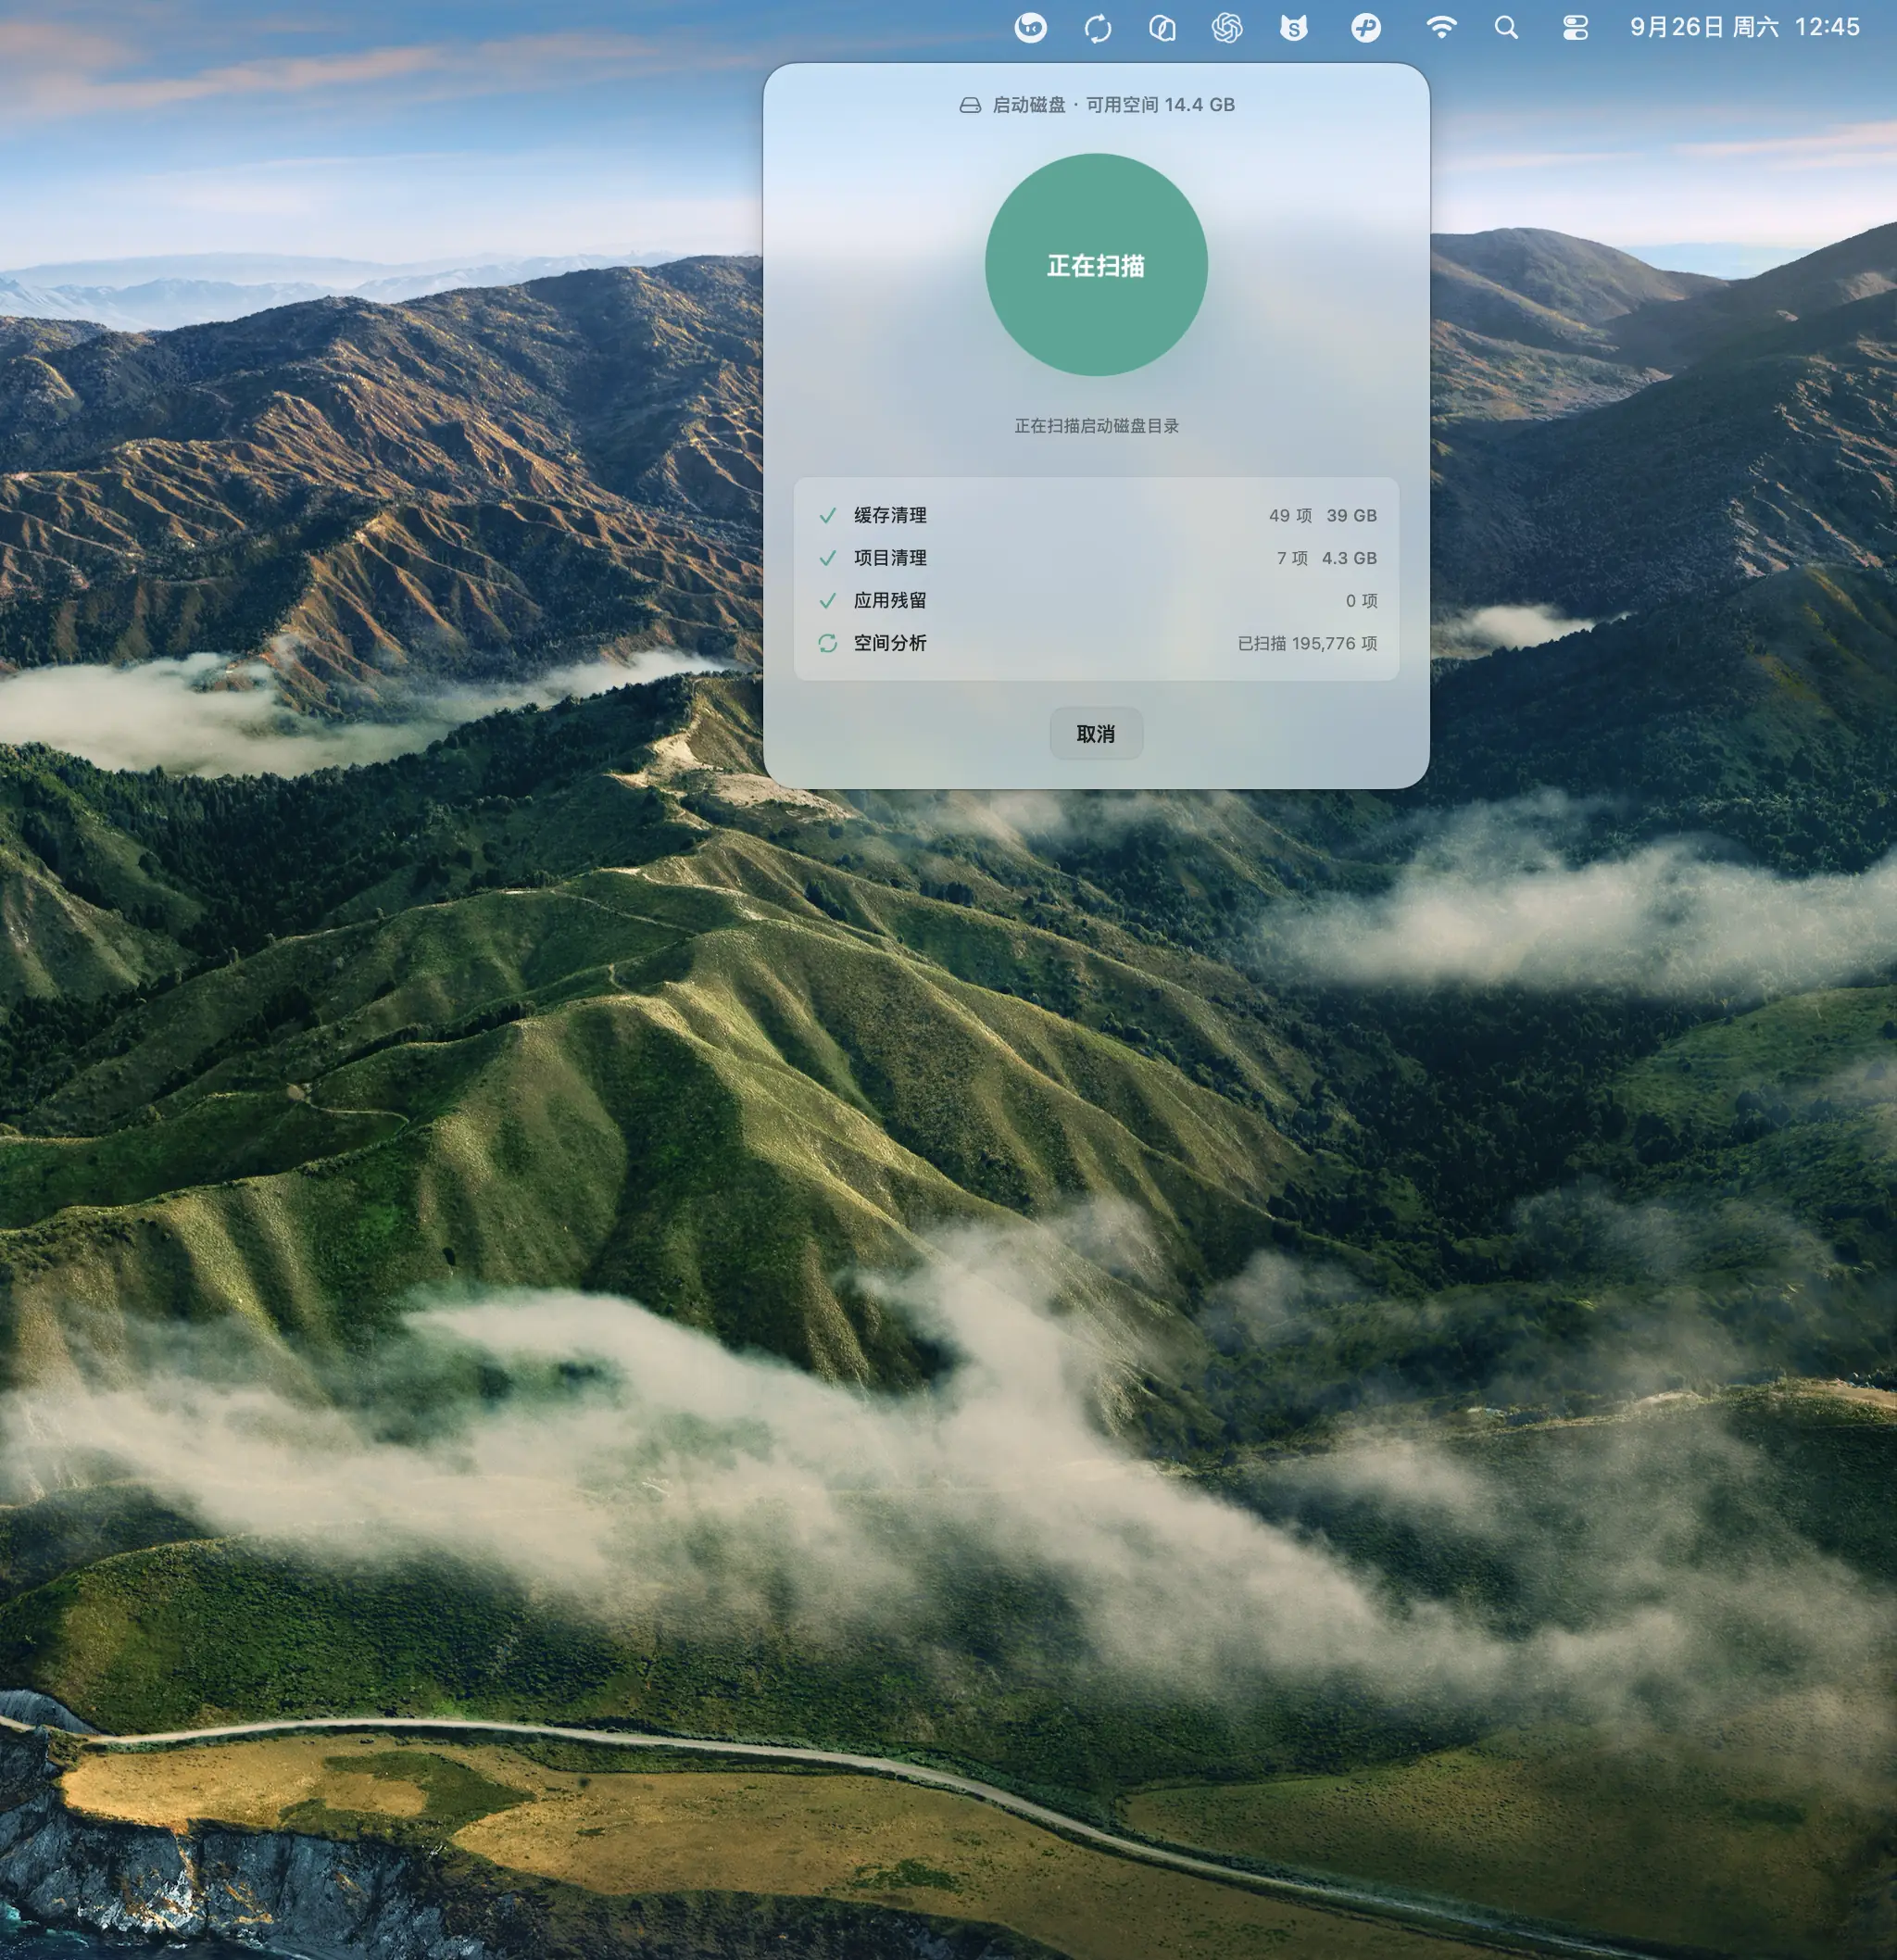1897x1960 pixels.
Task: Open the leaf-in-circle menu bar app
Action: point(1162,28)
